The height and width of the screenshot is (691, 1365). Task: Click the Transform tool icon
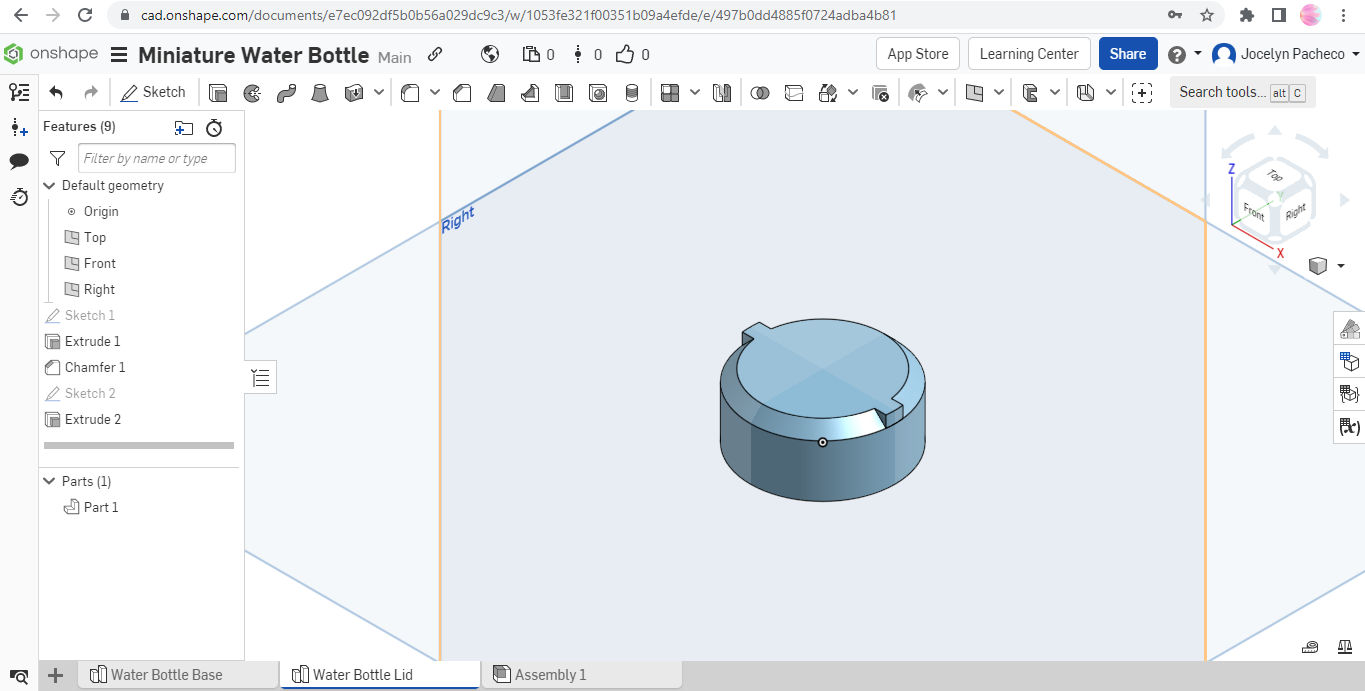pos(828,93)
